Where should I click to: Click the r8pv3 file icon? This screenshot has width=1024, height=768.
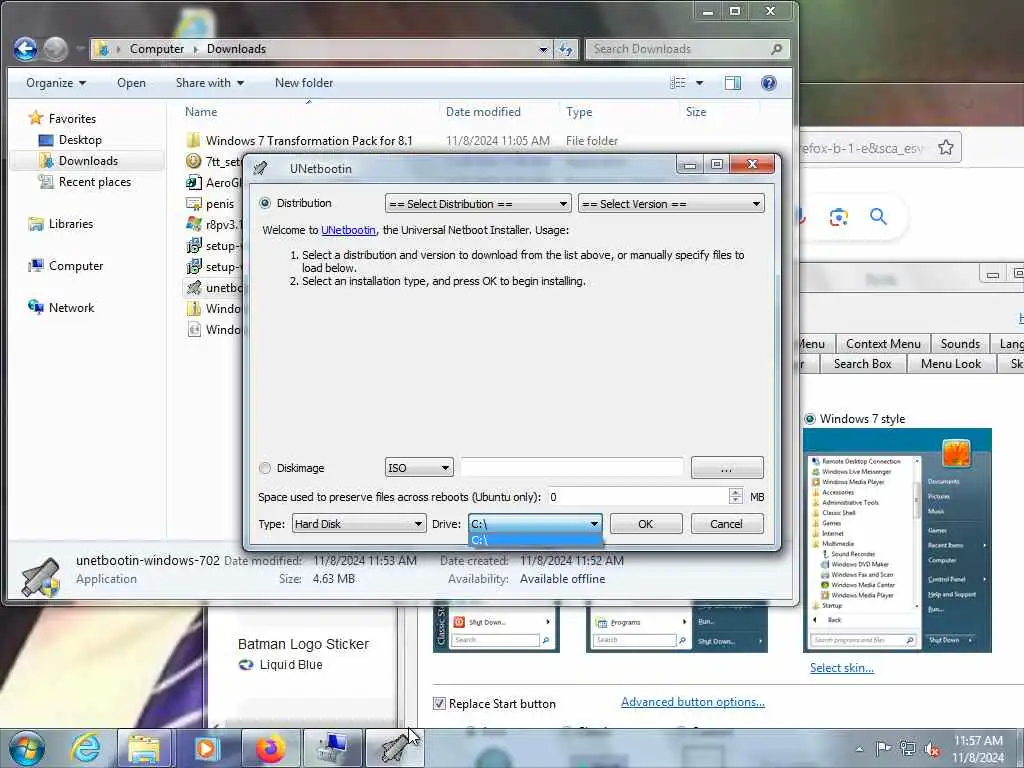(x=193, y=224)
